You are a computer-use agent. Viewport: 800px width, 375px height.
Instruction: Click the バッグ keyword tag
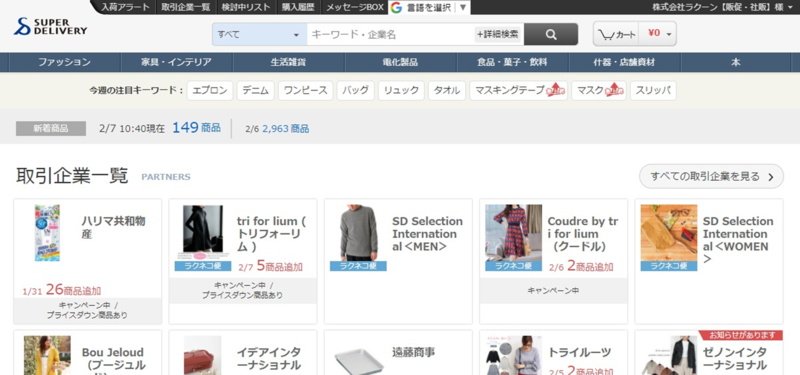pyautogui.click(x=356, y=90)
